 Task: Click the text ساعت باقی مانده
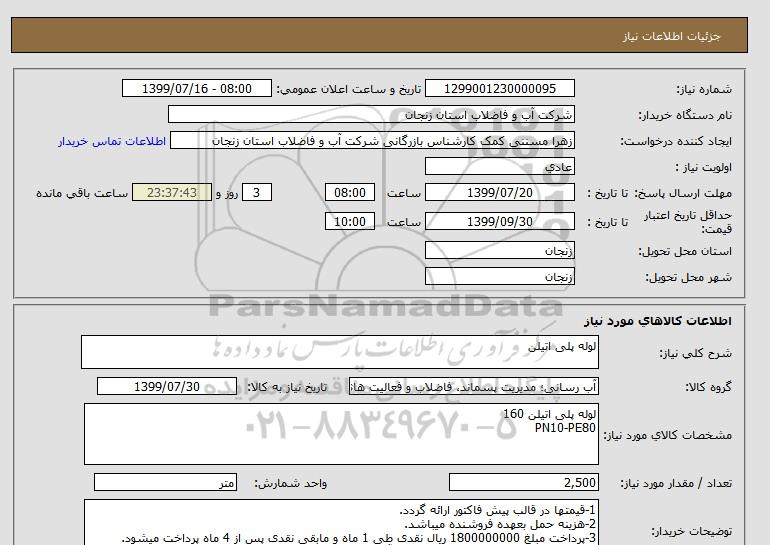(82, 193)
